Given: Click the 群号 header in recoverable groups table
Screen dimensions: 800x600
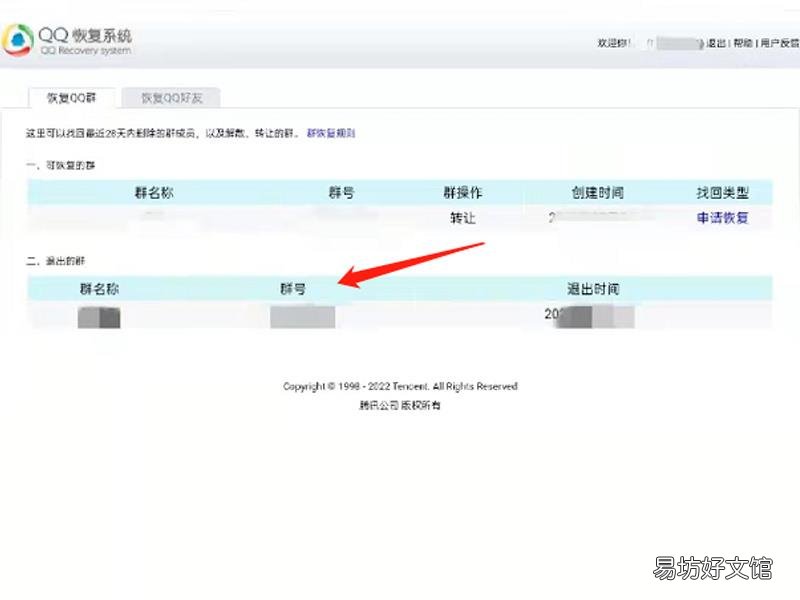Looking at the screenshot, I should tap(341, 192).
